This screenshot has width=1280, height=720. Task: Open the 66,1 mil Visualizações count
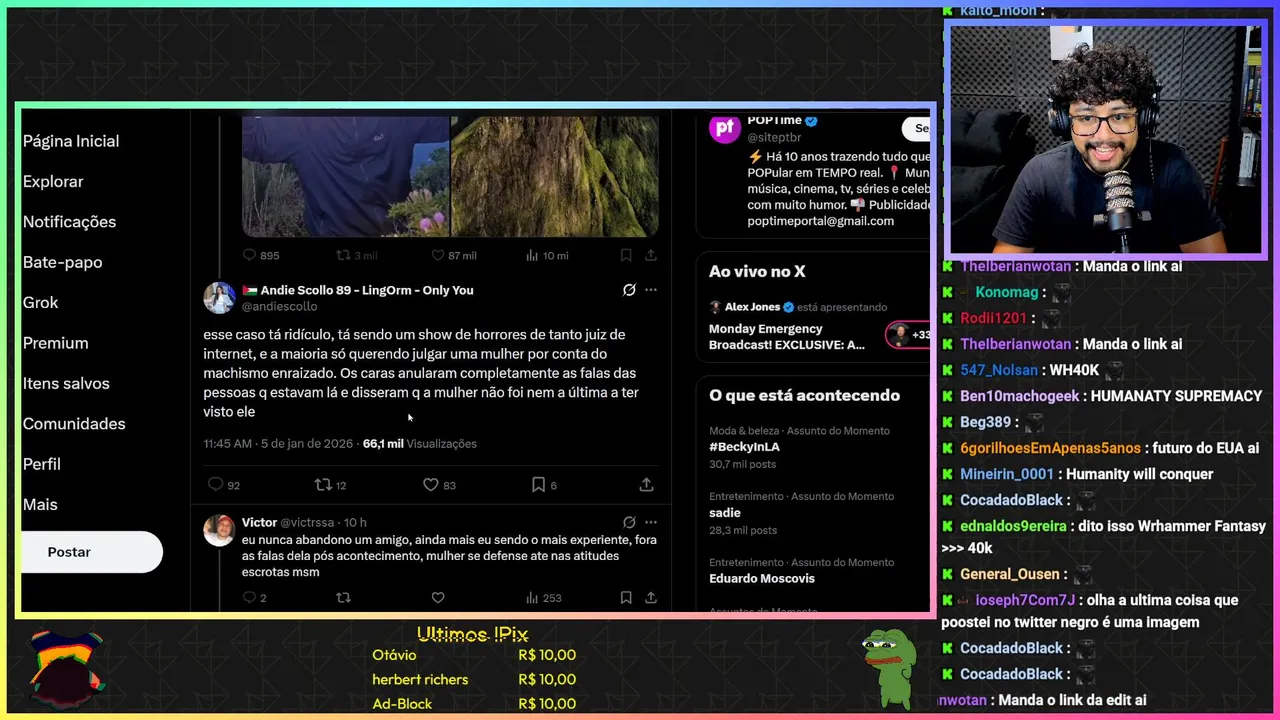click(419, 443)
